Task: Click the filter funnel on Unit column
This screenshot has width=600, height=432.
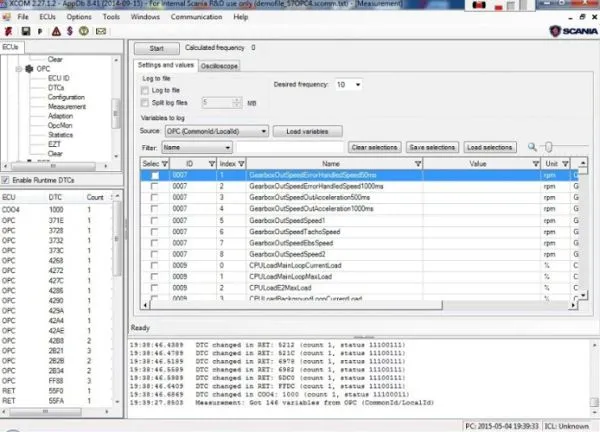Action: click(x=565, y=164)
